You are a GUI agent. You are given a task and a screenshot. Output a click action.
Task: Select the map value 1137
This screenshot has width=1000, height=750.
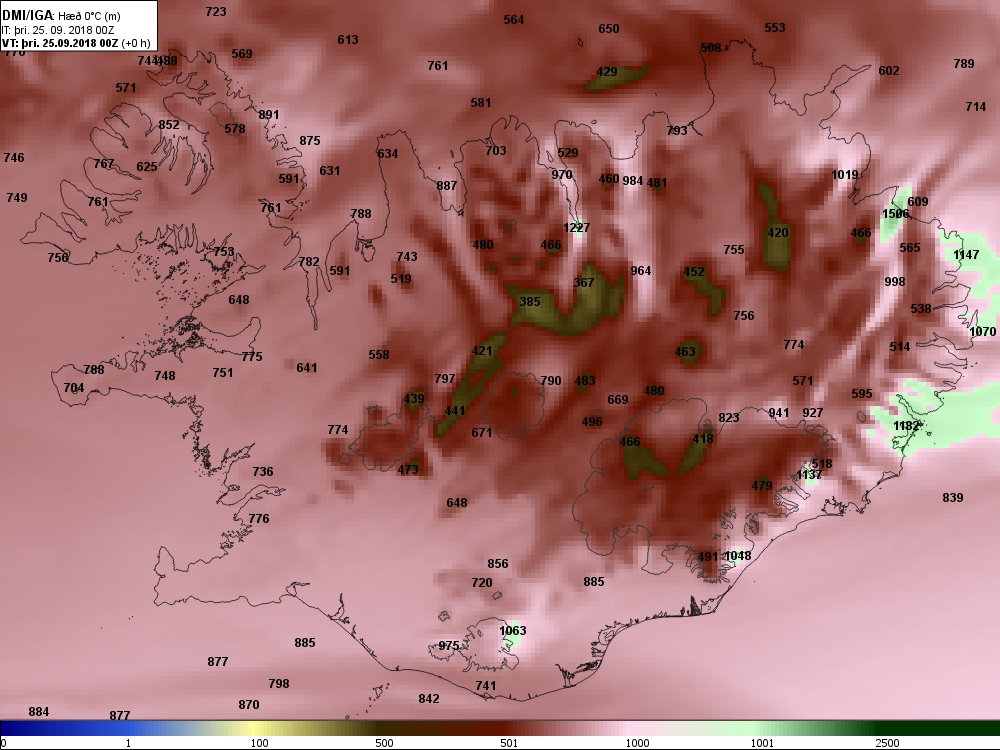tap(809, 475)
